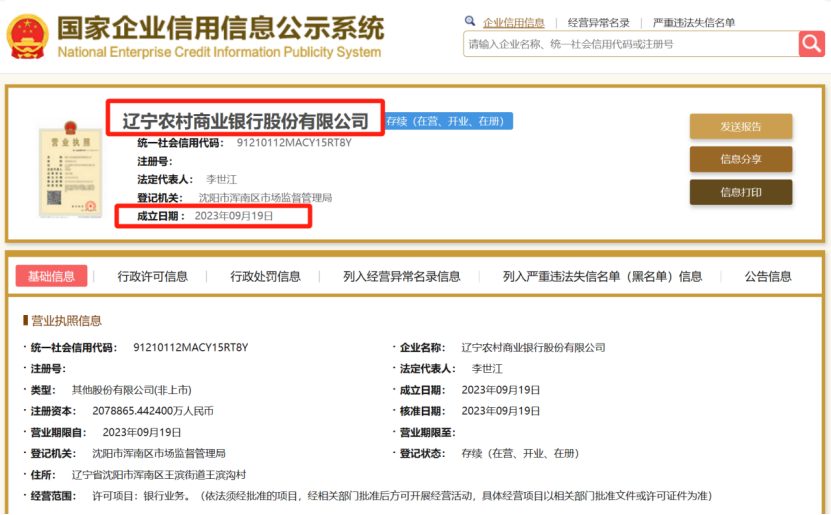This screenshot has height=515, width=831.
Task: Click the 信息分享 button
Action: point(741,159)
